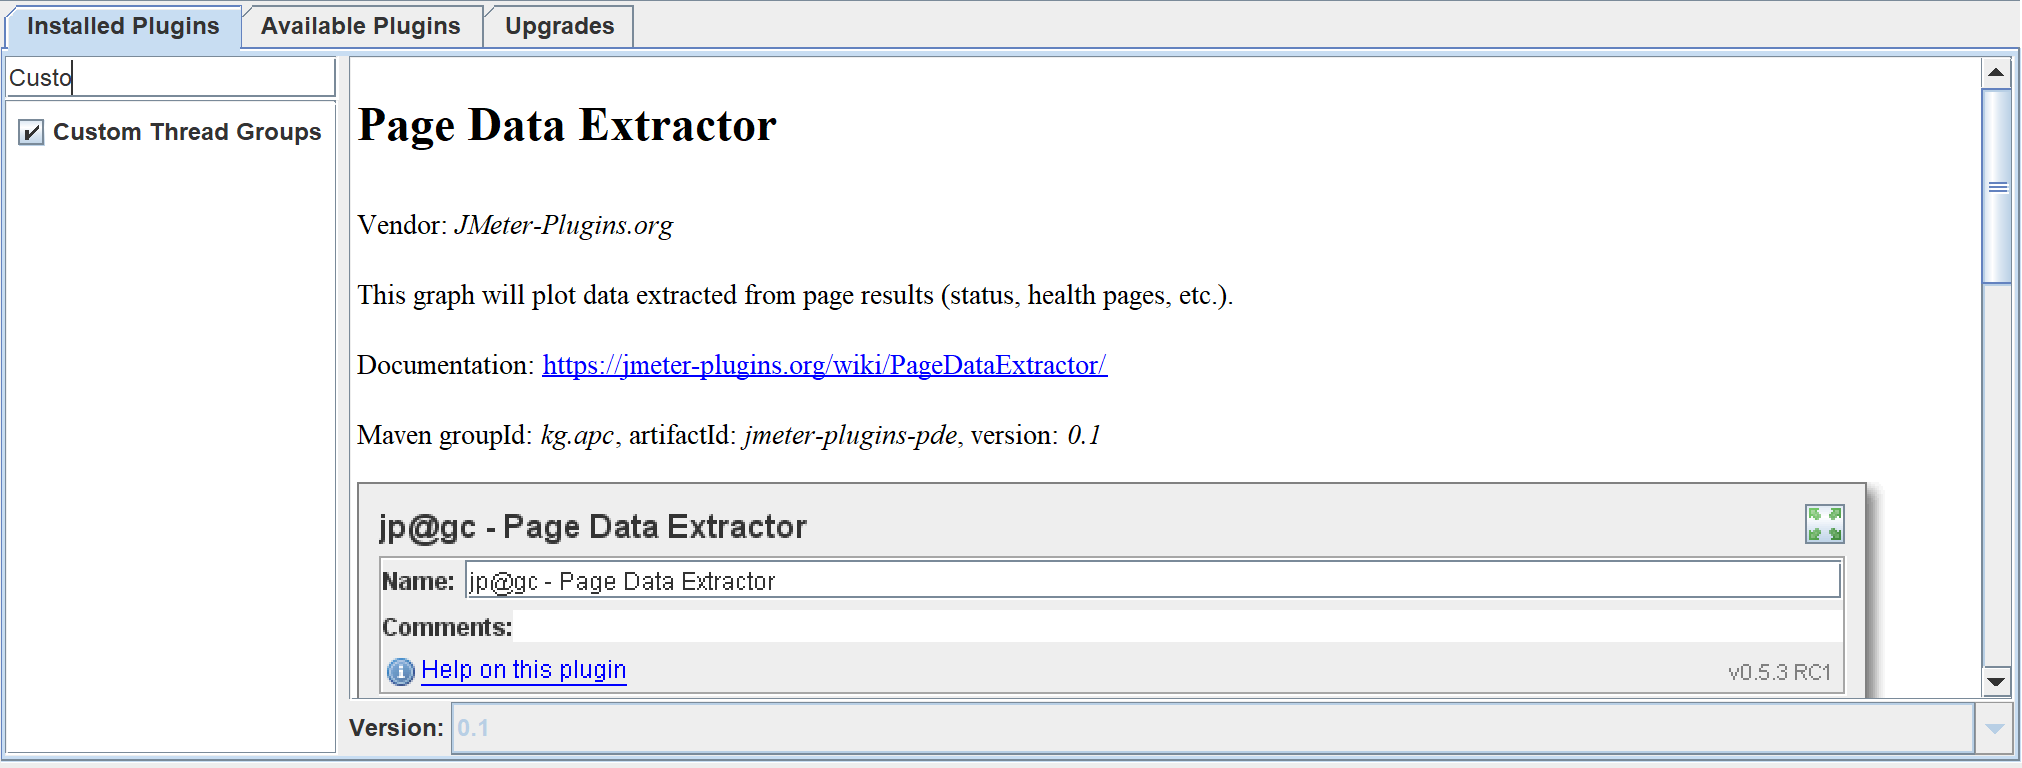
Task: Click the 'Vendor: JMeter-Plugins.org' text
Action: (x=515, y=225)
